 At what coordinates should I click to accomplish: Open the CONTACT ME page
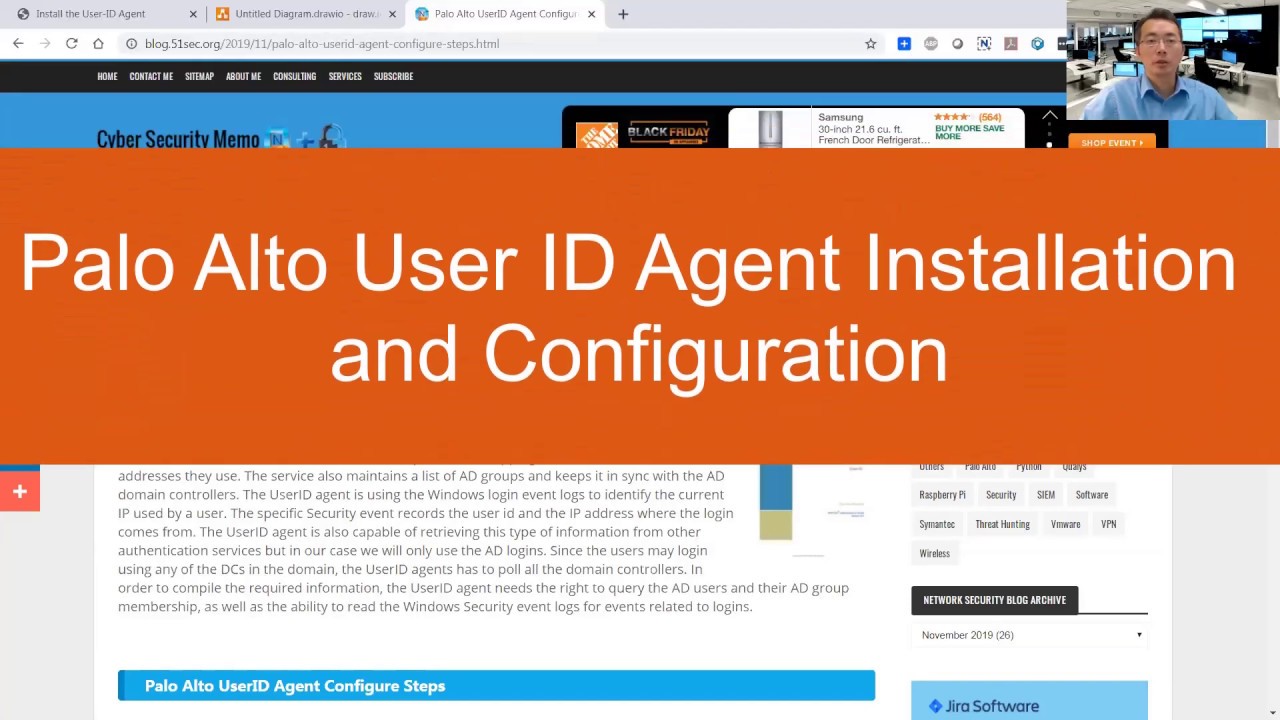pyautogui.click(x=151, y=76)
